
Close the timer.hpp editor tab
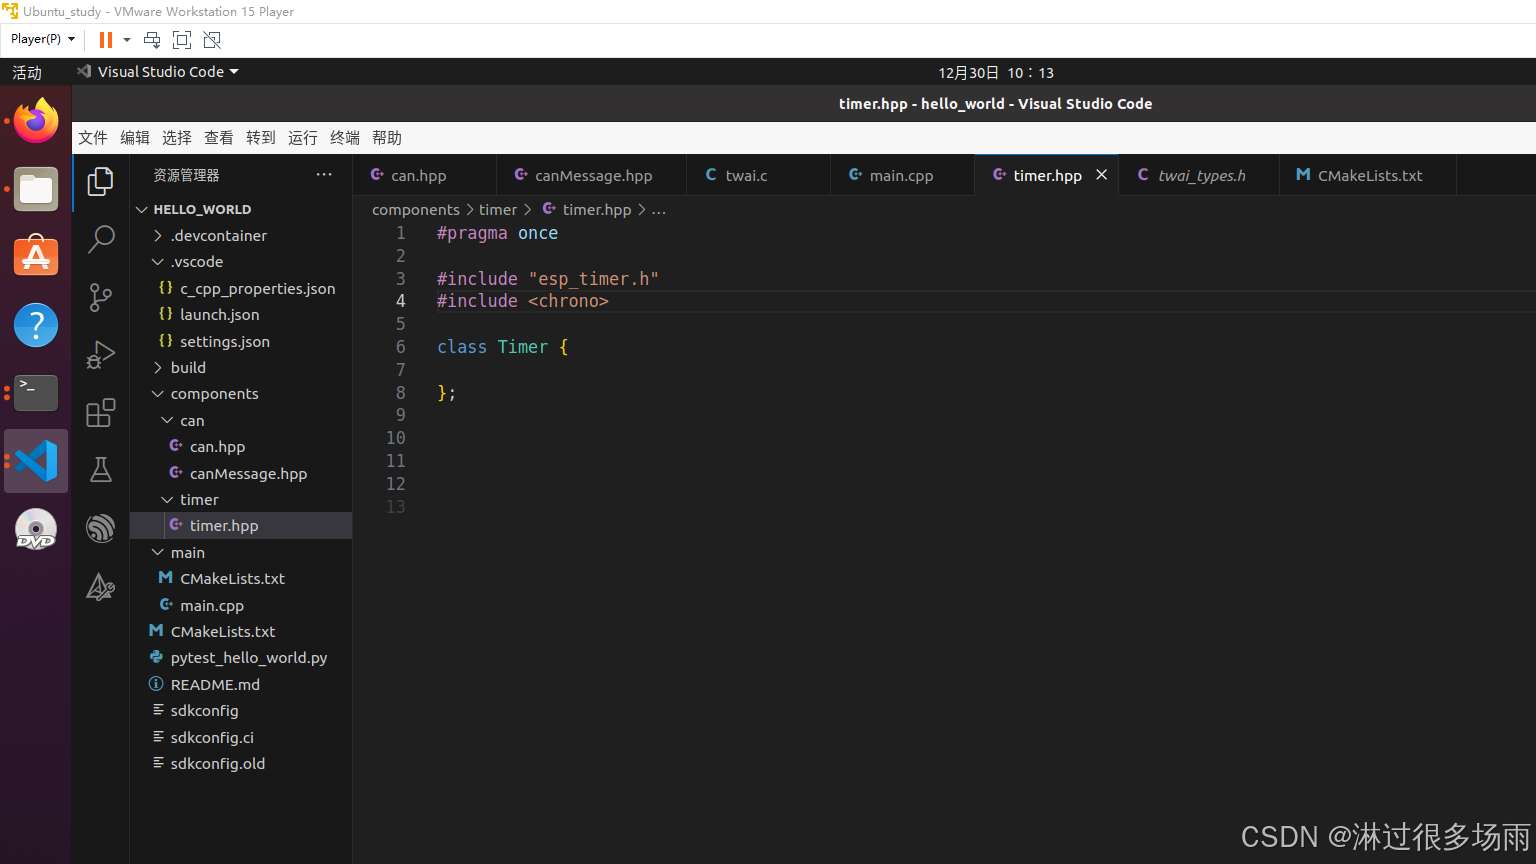click(x=1101, y=175)
